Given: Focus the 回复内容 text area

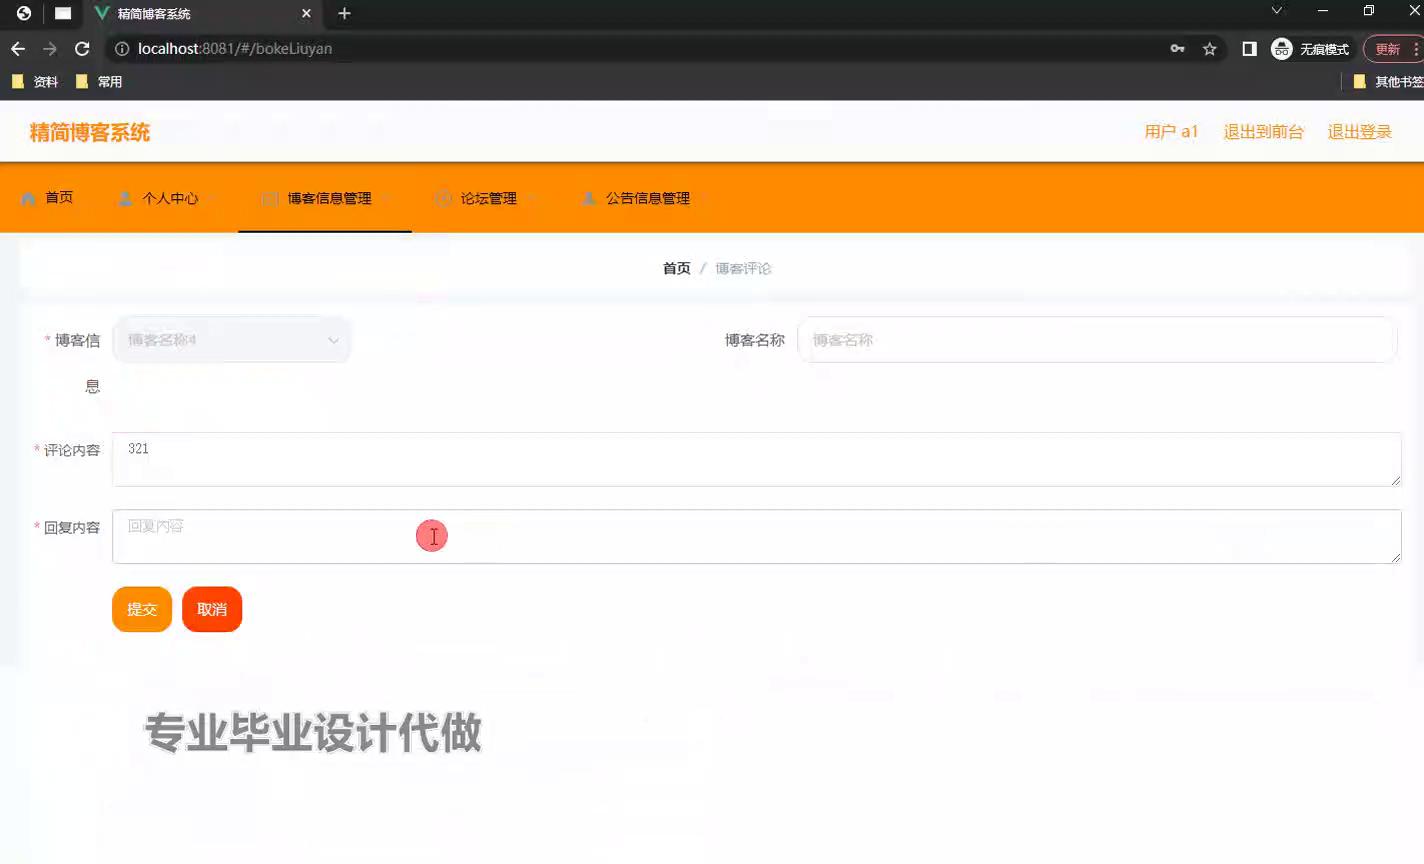Looking at the screenshot, I should [756, 536].
